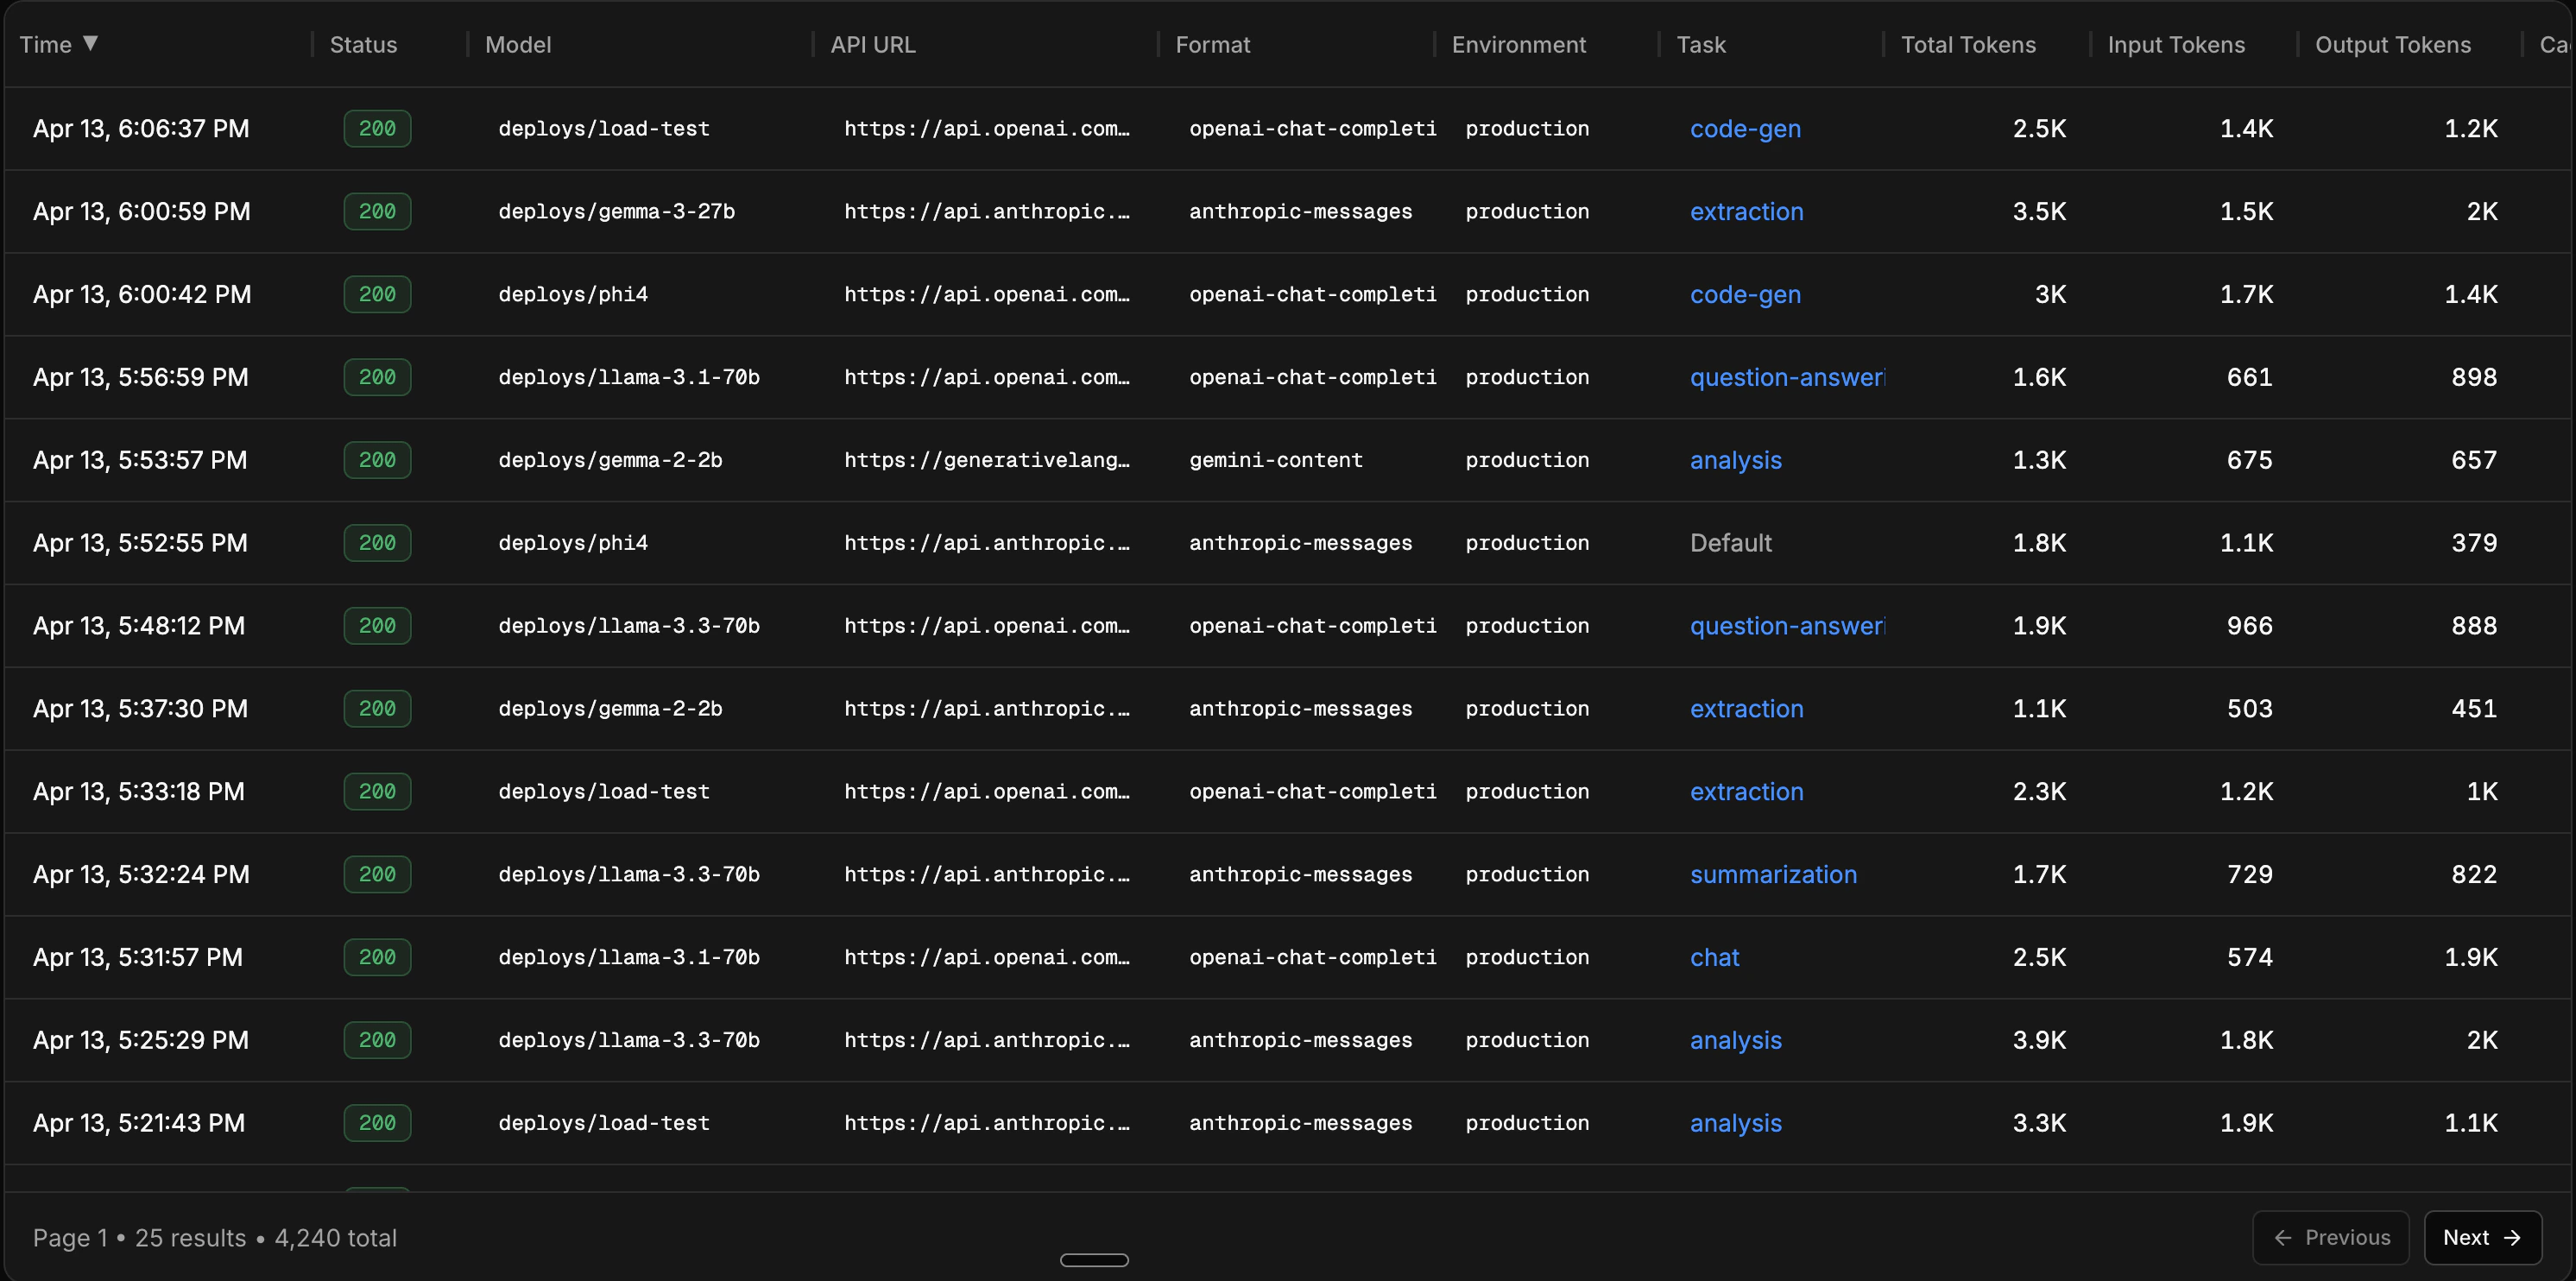The height and width of the screenshot is (1281, 2576).
Task: Select the Apr 13, 5:25:29 PM timestamp
Action: [x=141, y=1040]
